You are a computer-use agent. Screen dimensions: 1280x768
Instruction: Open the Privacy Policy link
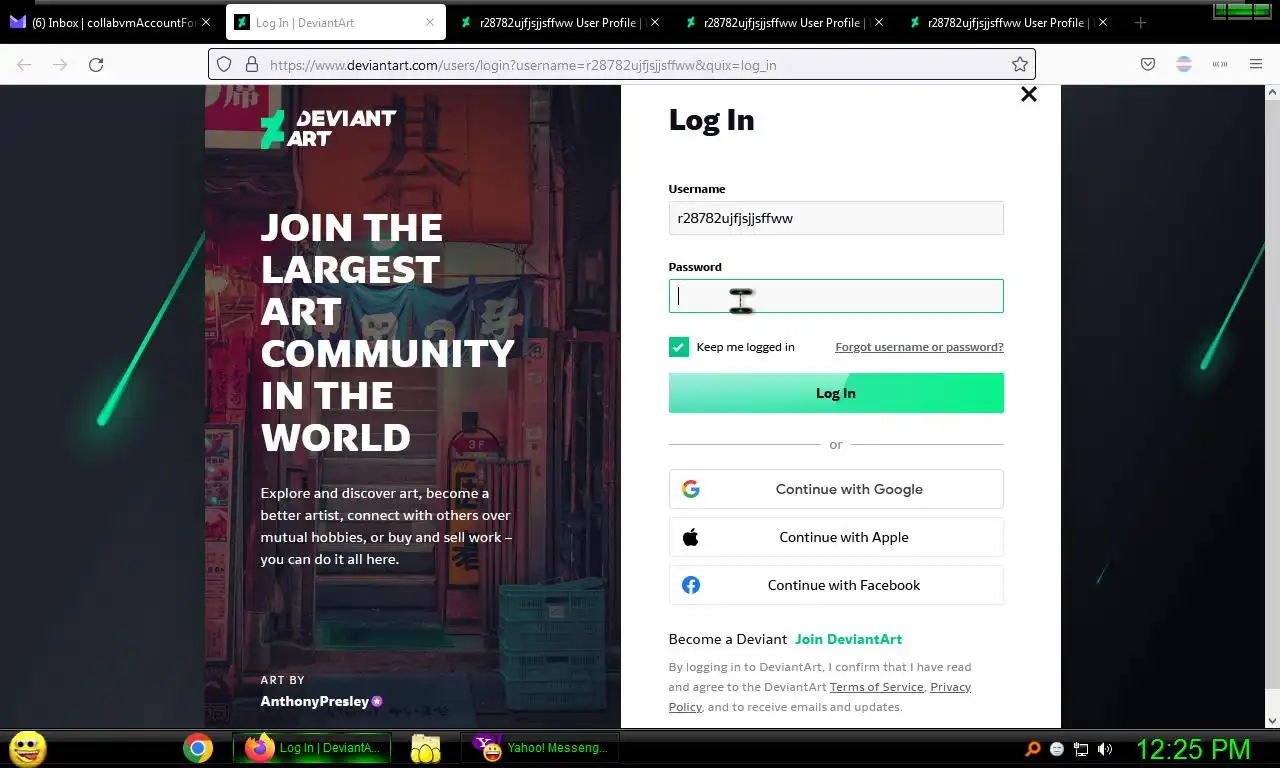(950, 687)
